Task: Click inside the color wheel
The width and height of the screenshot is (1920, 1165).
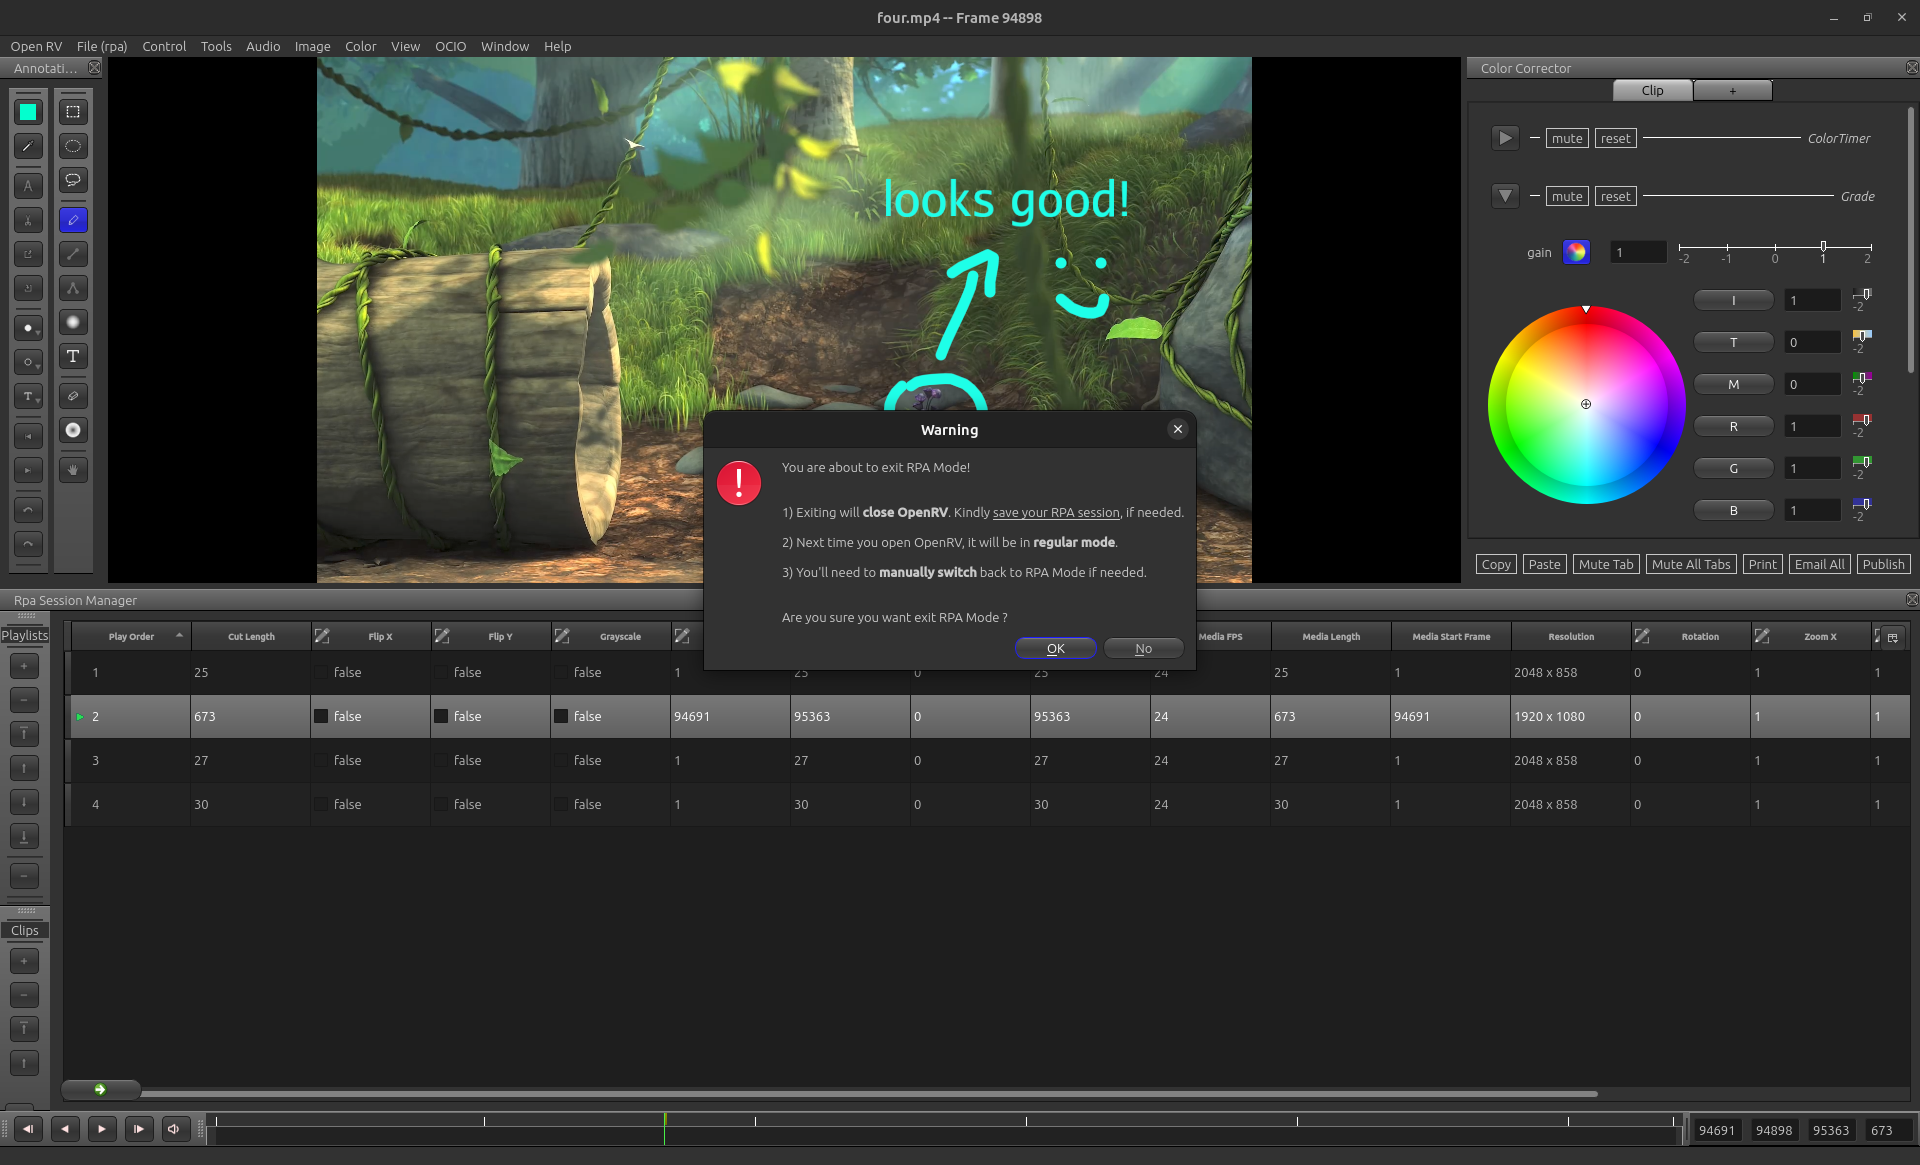Action: click(1586, 404)
